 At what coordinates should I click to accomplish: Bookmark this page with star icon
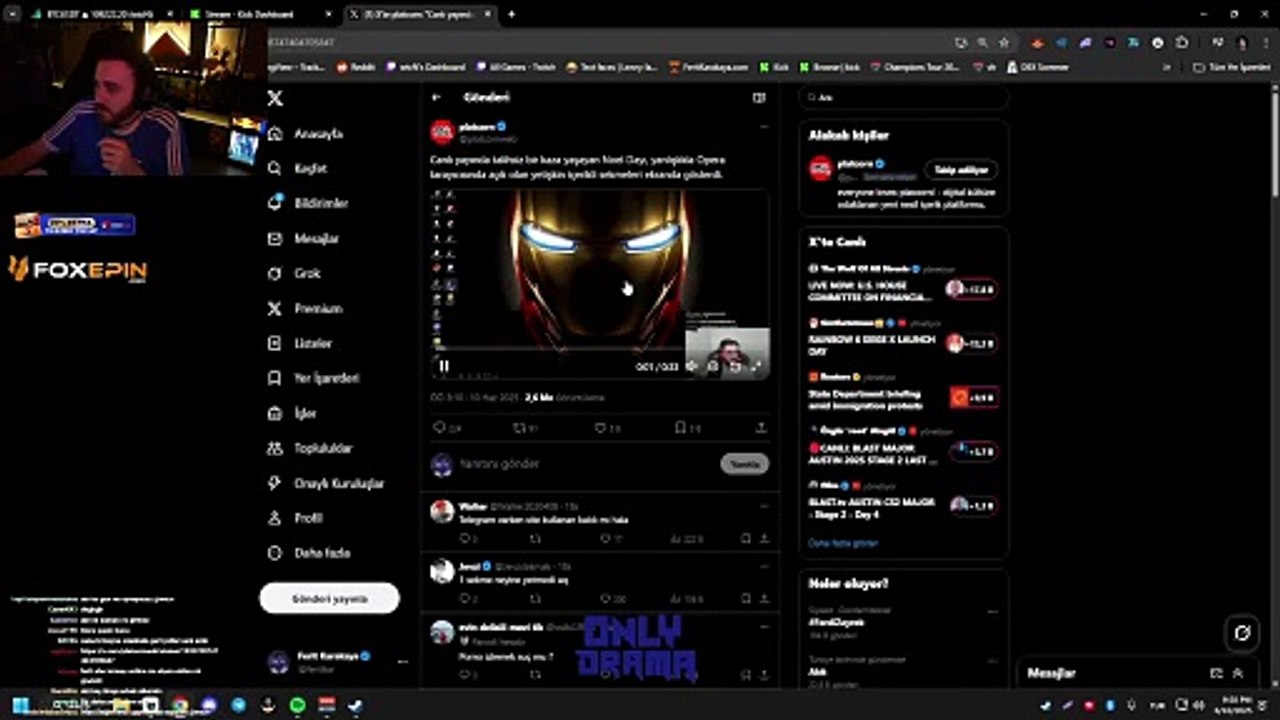[x=1003, y=43]
